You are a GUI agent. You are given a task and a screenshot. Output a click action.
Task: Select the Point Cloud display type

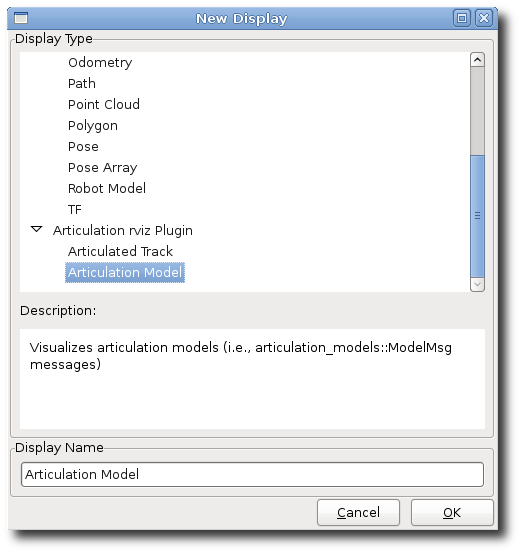104,104
